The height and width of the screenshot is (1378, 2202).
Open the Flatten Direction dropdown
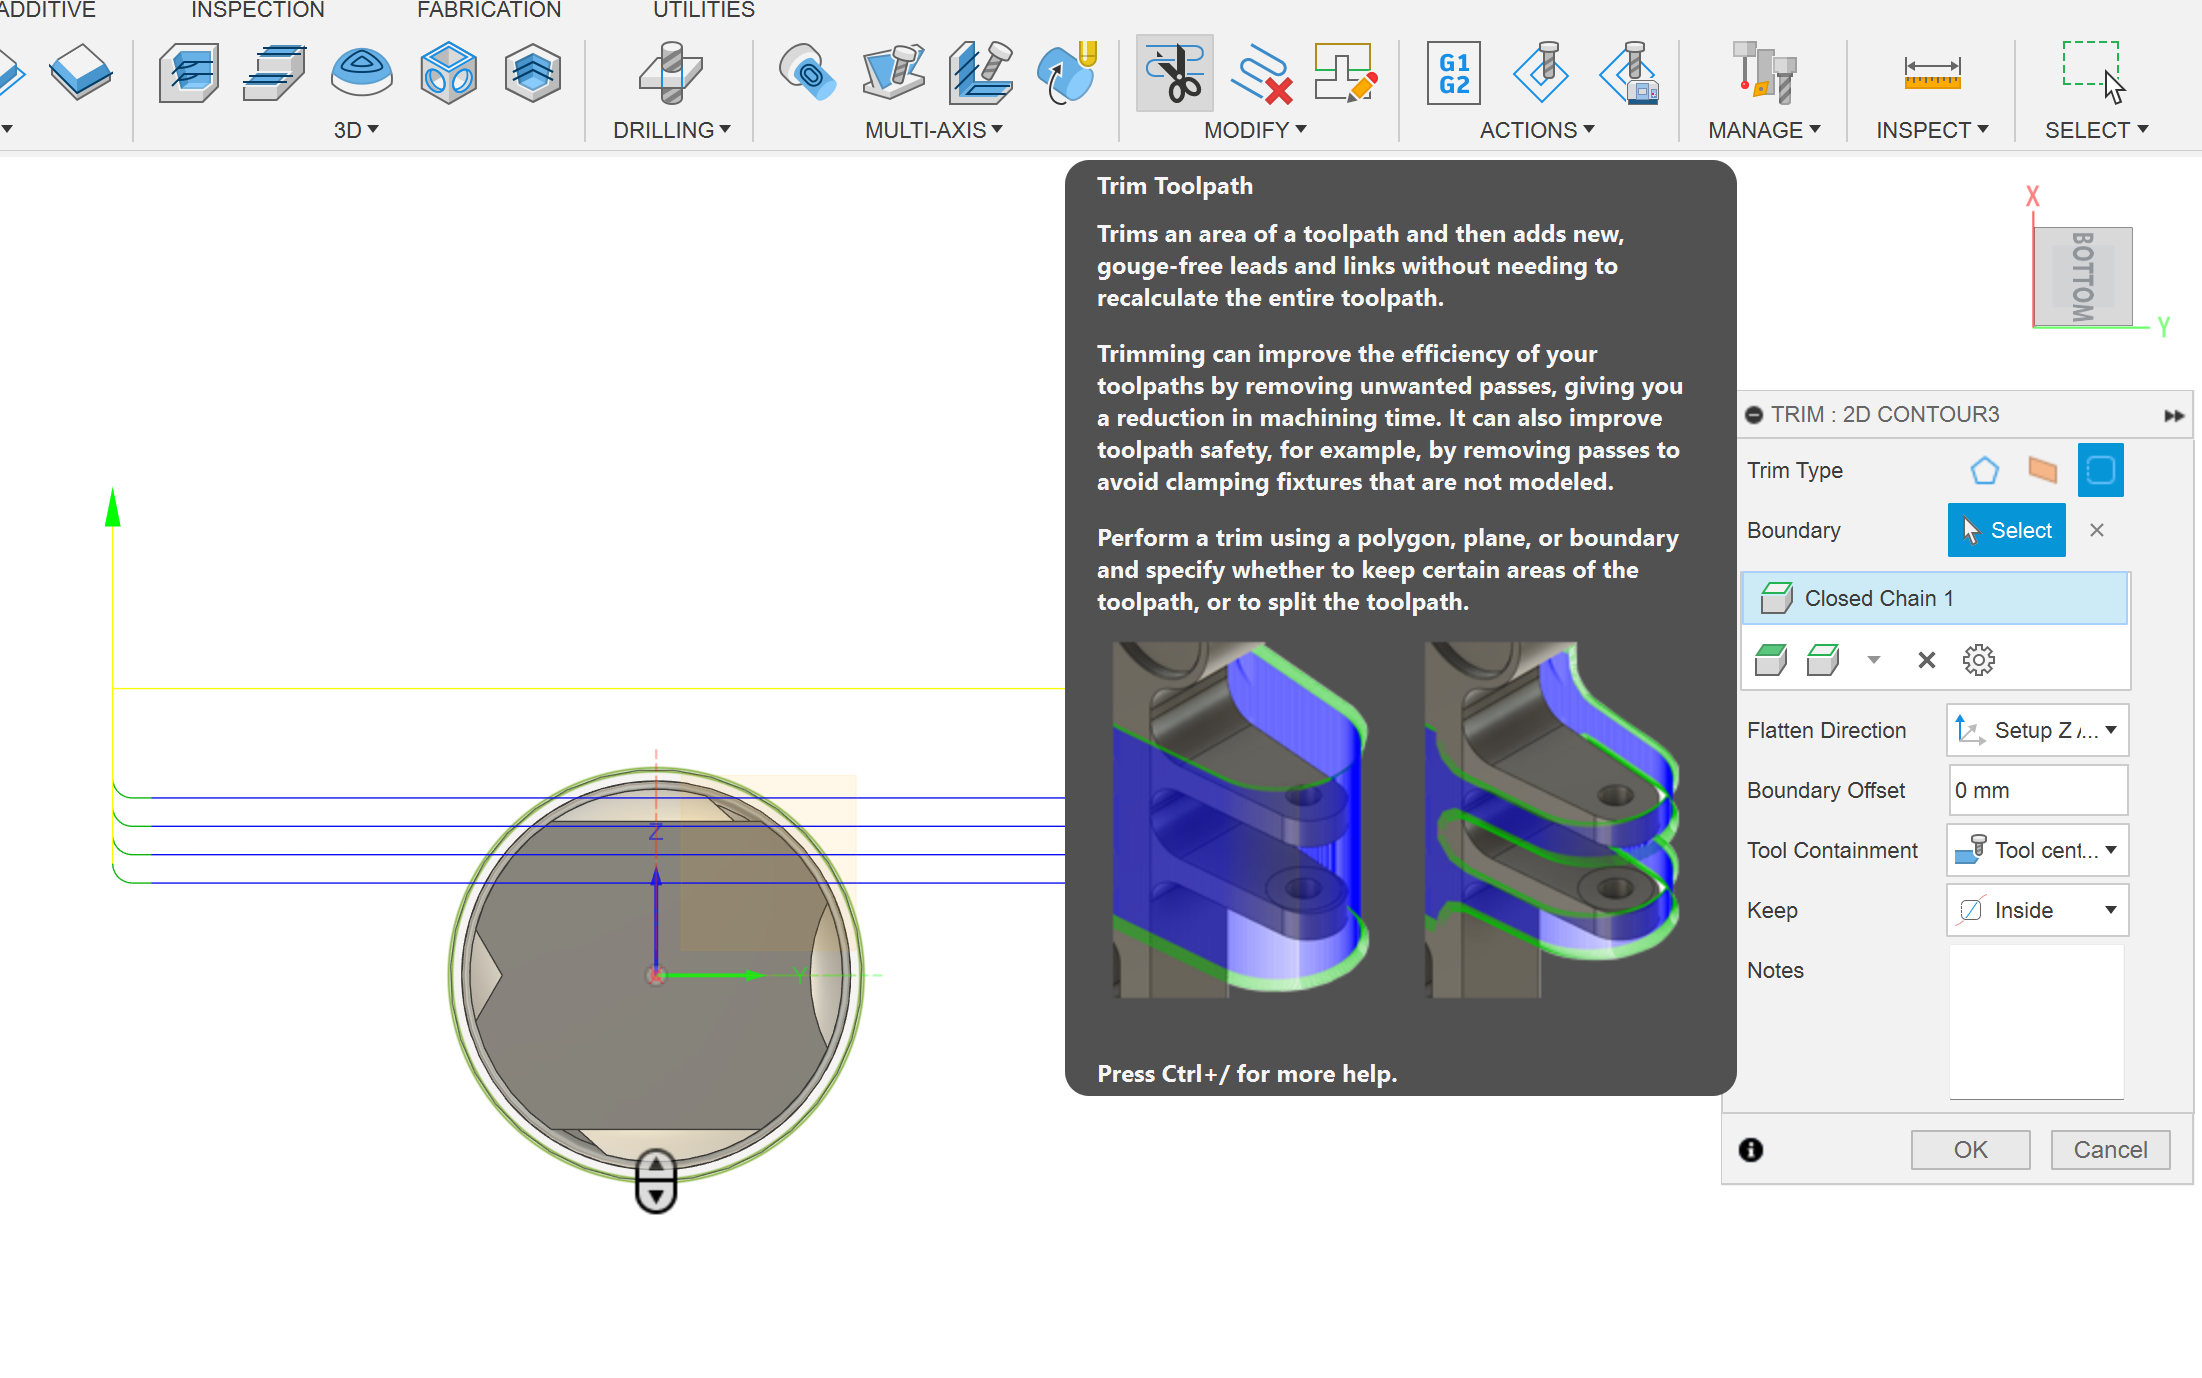(x=2037, y=730)
